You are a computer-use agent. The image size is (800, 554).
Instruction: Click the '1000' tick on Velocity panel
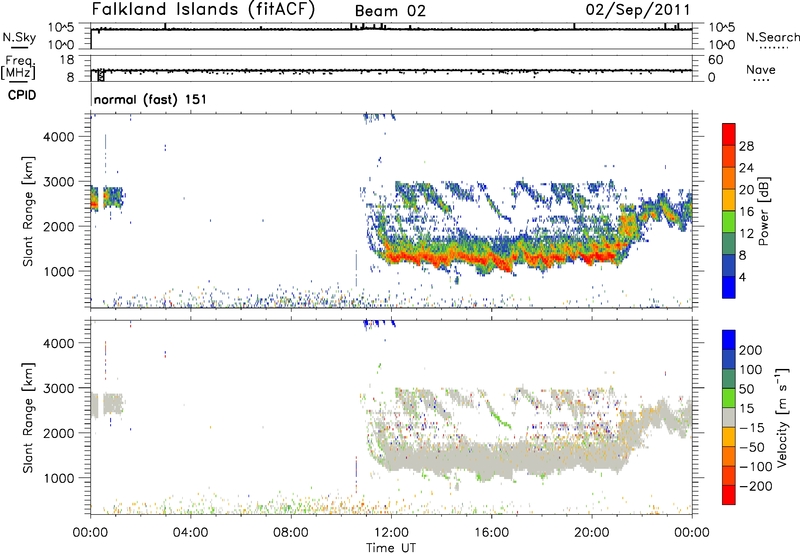point(58,478)
